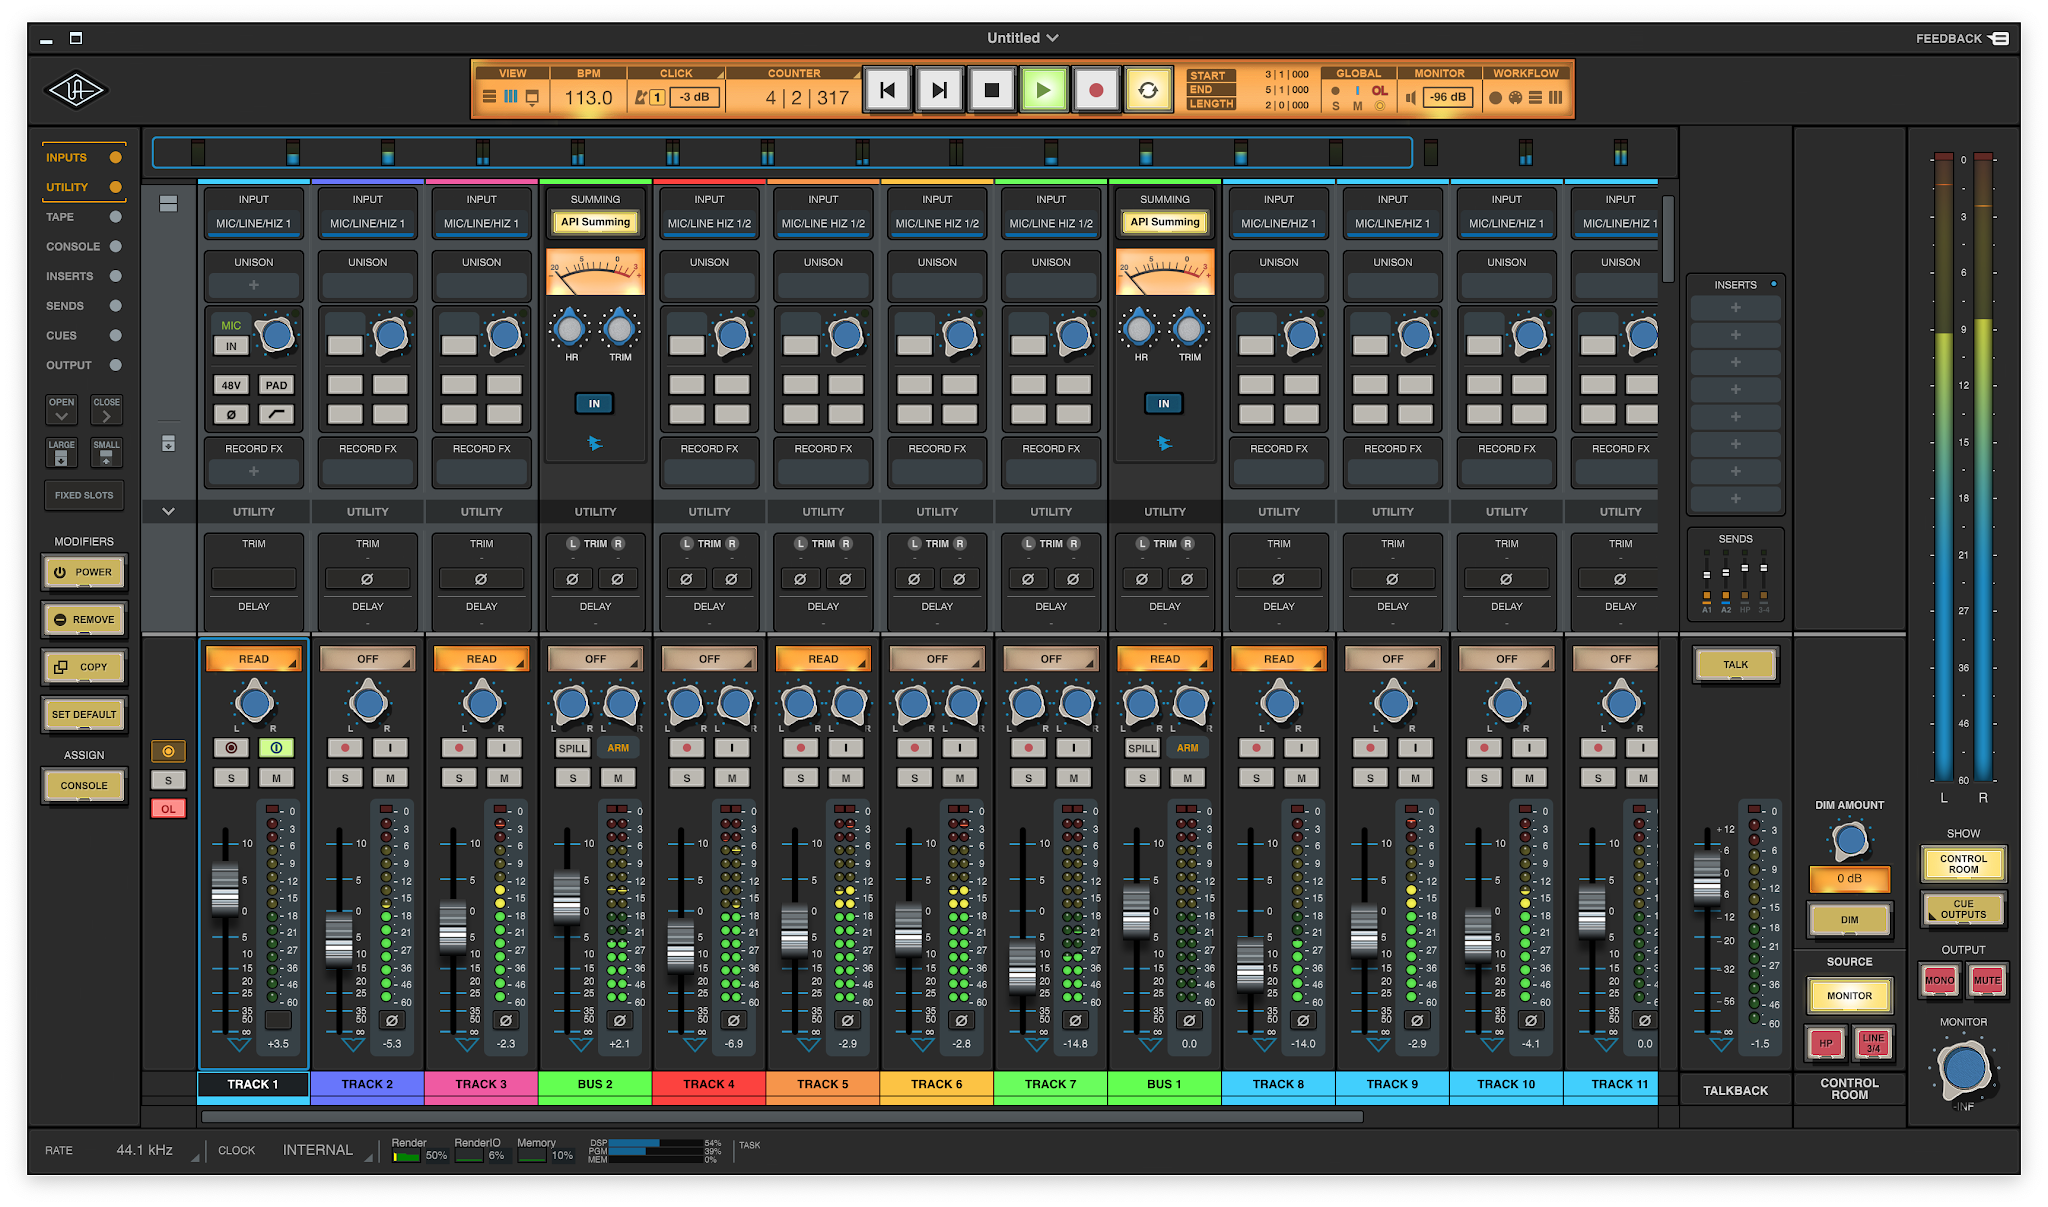Open the GLOBAL section in transport
This screenshot has width=2048, height=1207.
tap(1358, 73)
